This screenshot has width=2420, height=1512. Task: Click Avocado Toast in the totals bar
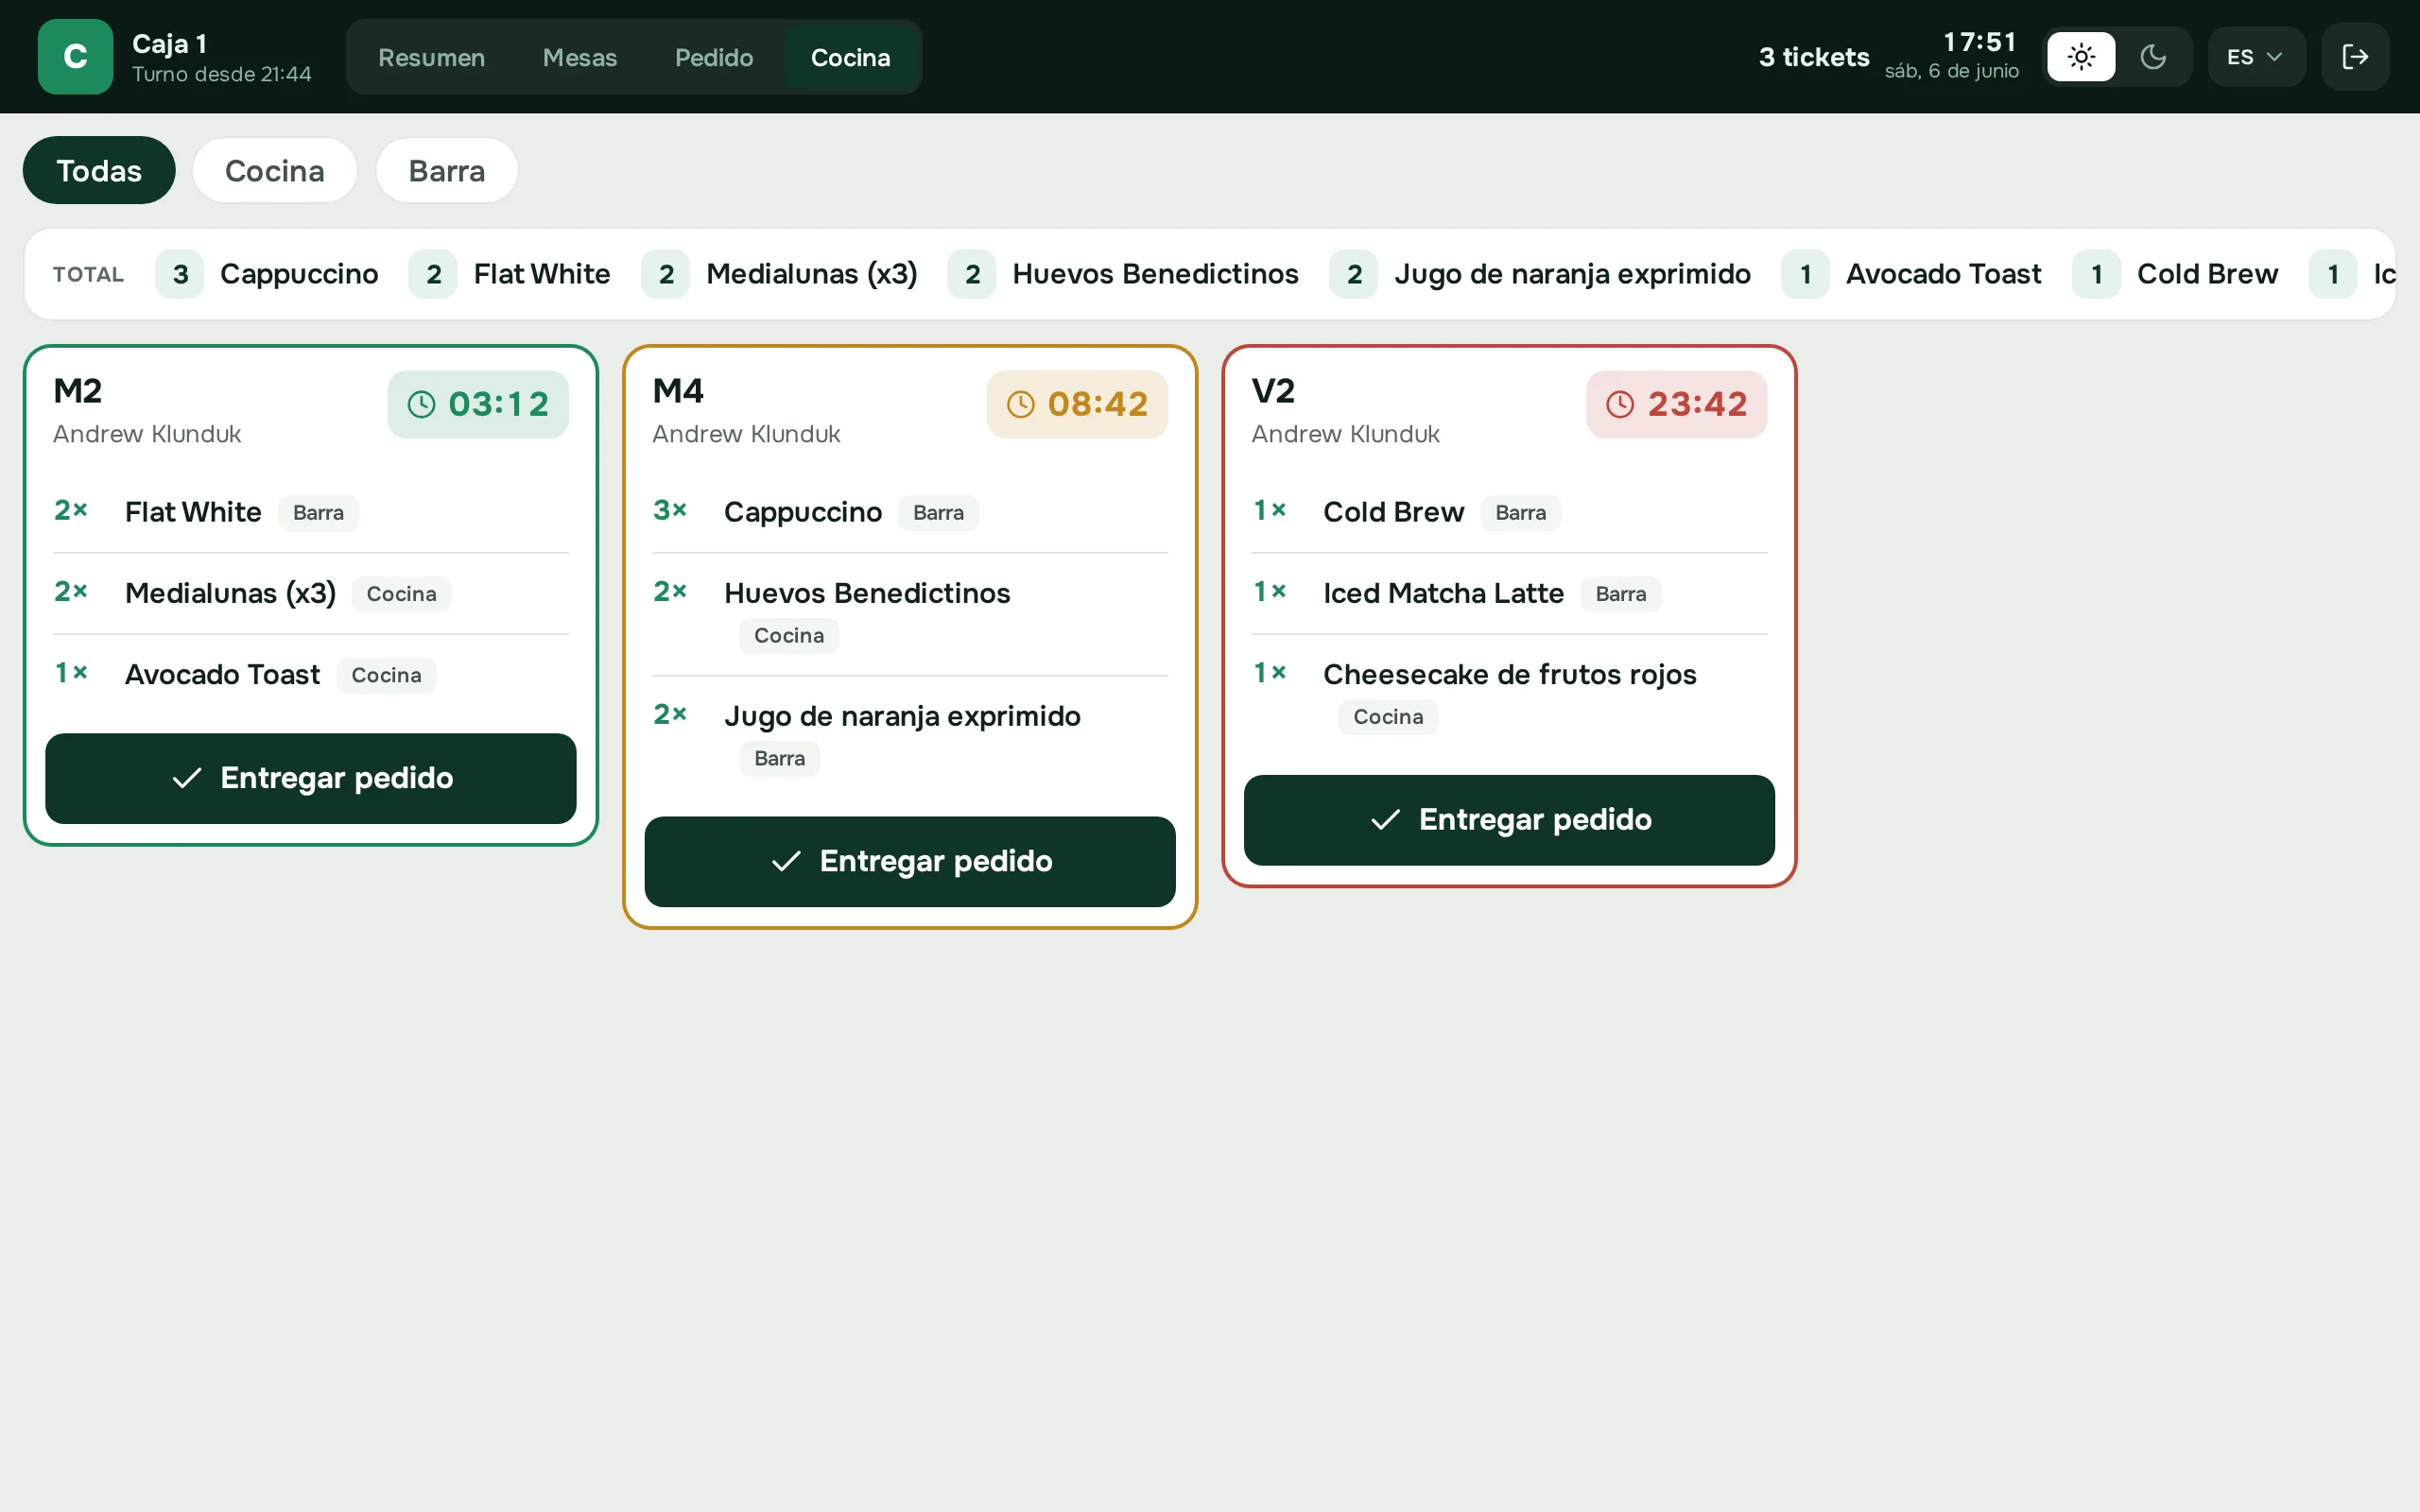pyautogui.click(x=1943, y=274)
